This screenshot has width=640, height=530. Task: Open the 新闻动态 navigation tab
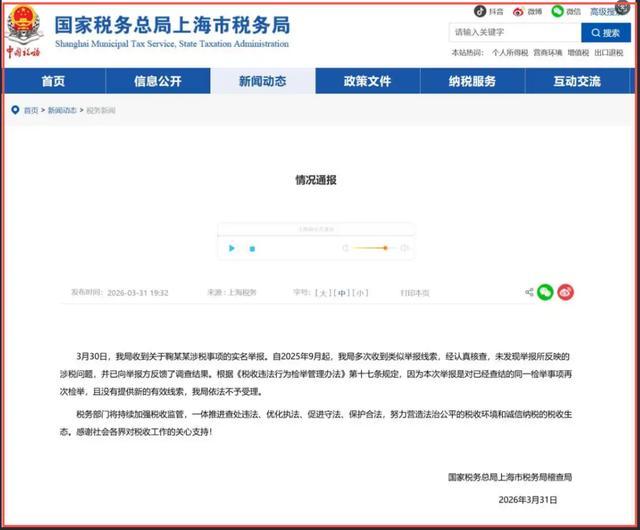[262, 81]
